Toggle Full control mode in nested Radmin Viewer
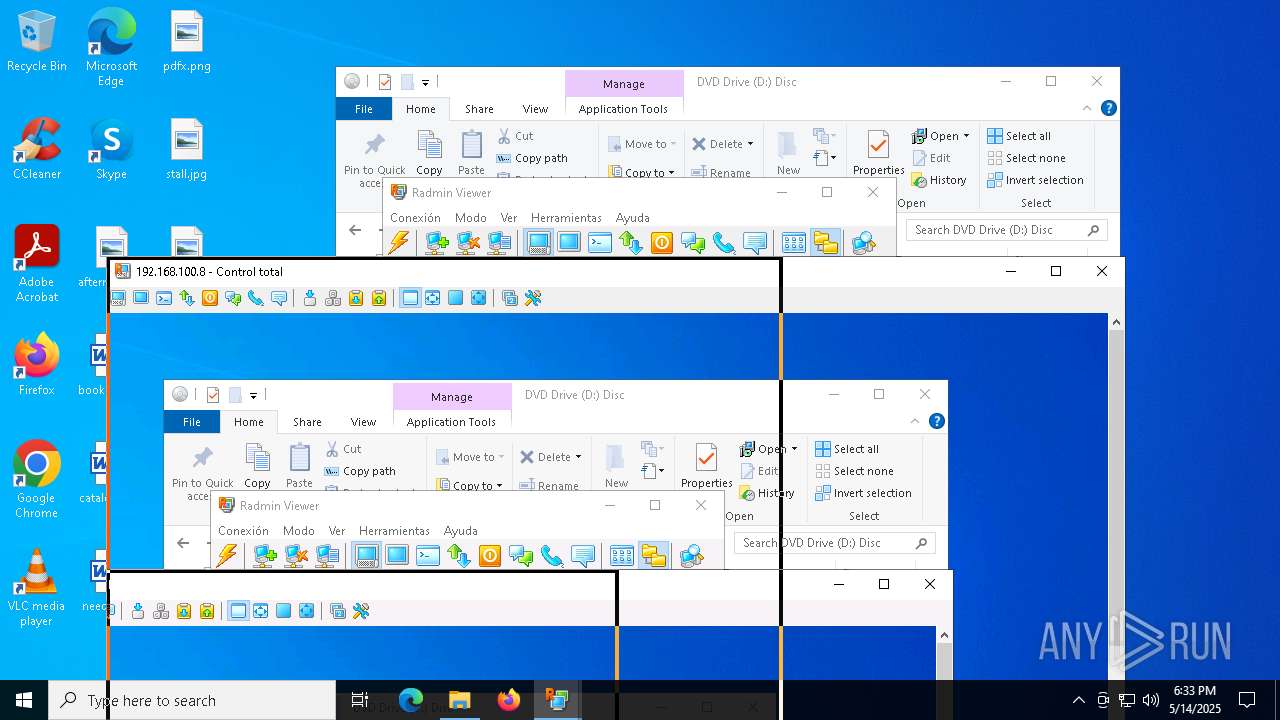 [366, 555]
